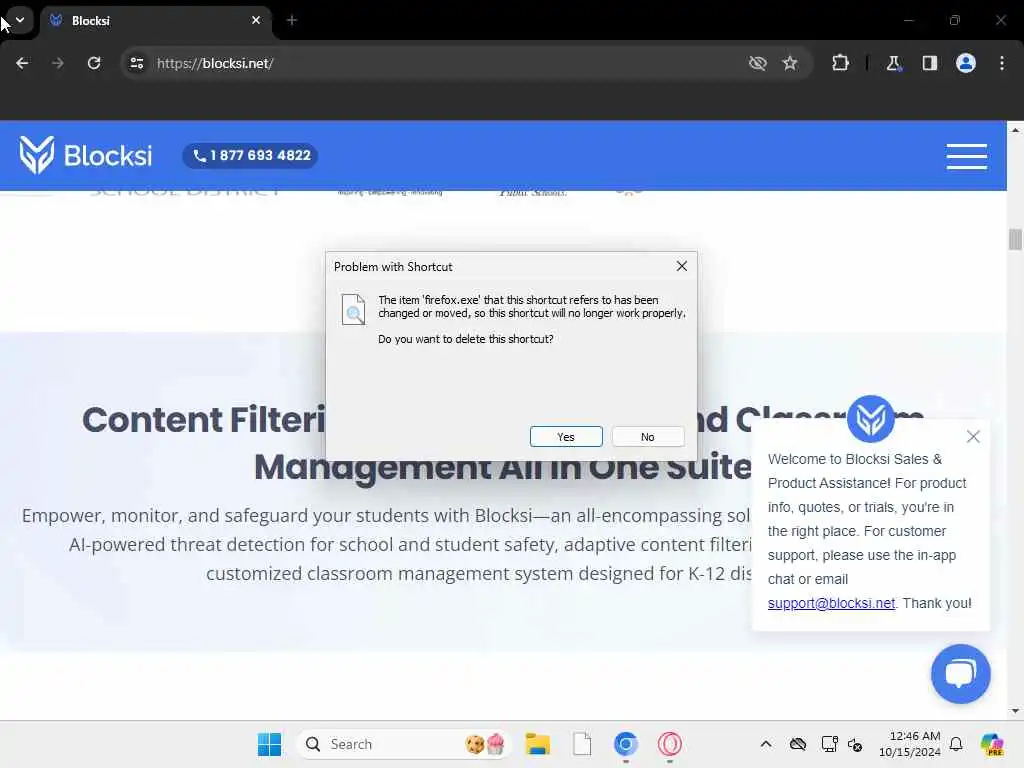The image size is (1024, 768).
Task: Open the Opera taskbar icon
Action: click(x=669, y=744)
